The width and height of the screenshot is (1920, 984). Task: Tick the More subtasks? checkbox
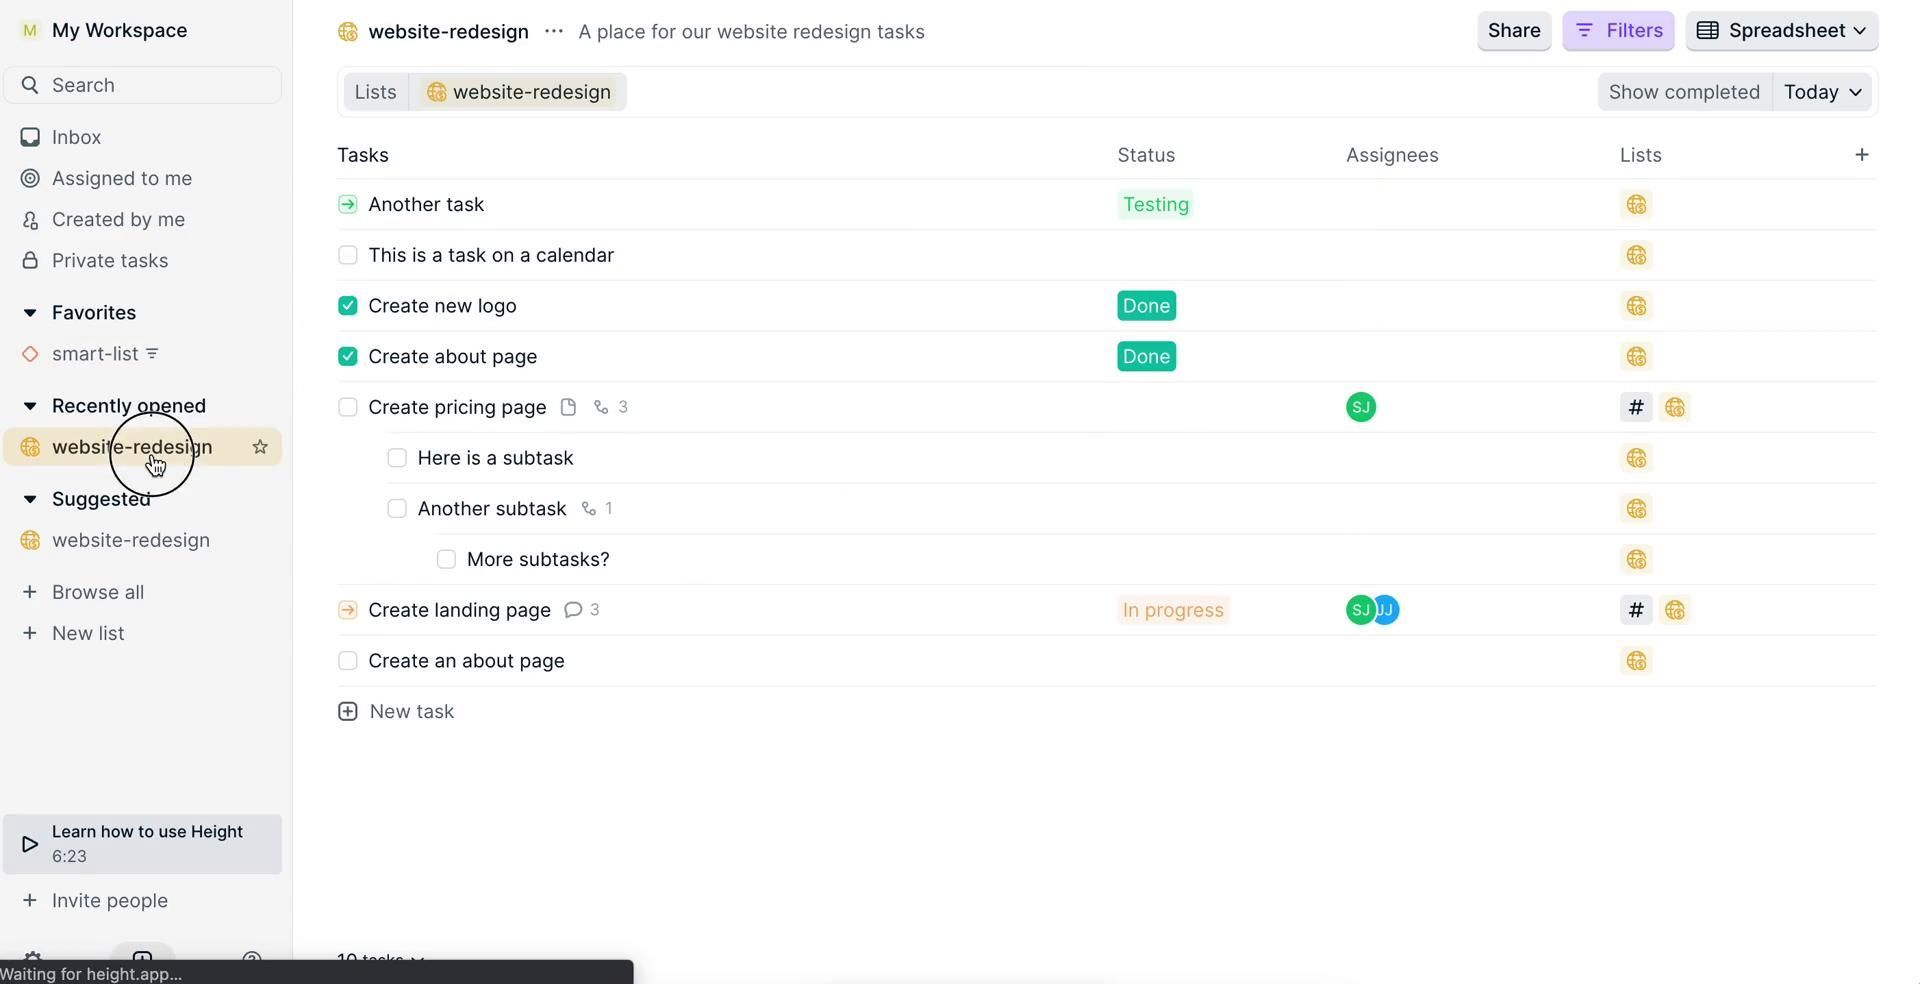446,560
